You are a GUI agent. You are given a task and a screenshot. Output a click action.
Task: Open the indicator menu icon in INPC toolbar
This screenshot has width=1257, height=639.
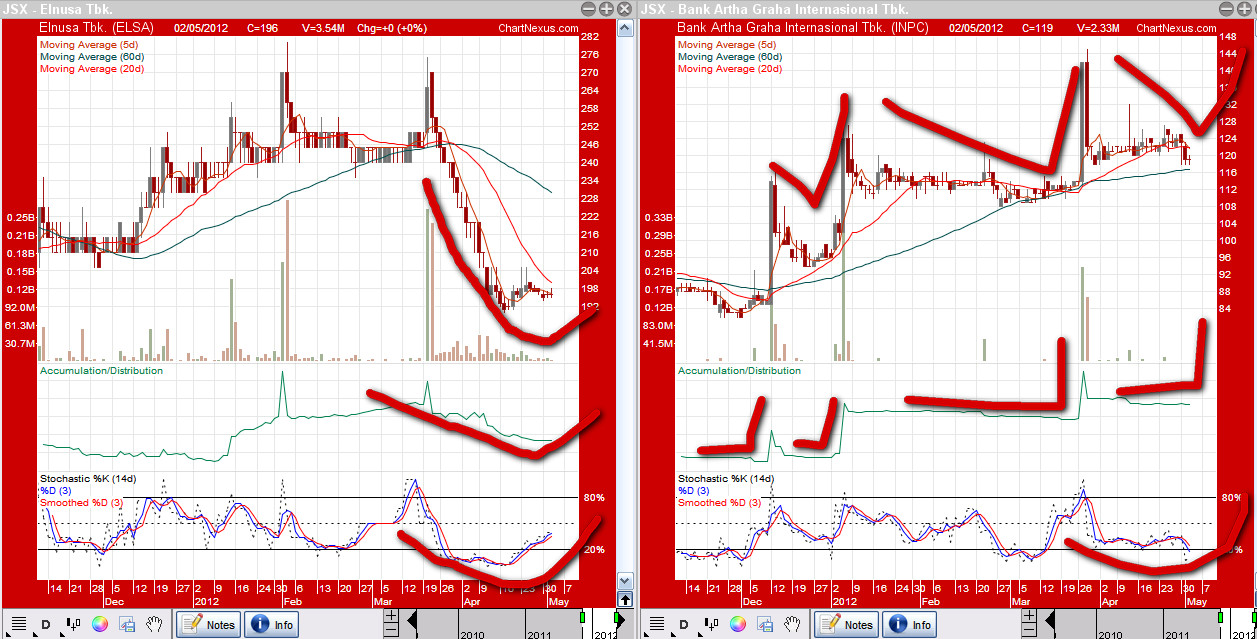[711, 625]
